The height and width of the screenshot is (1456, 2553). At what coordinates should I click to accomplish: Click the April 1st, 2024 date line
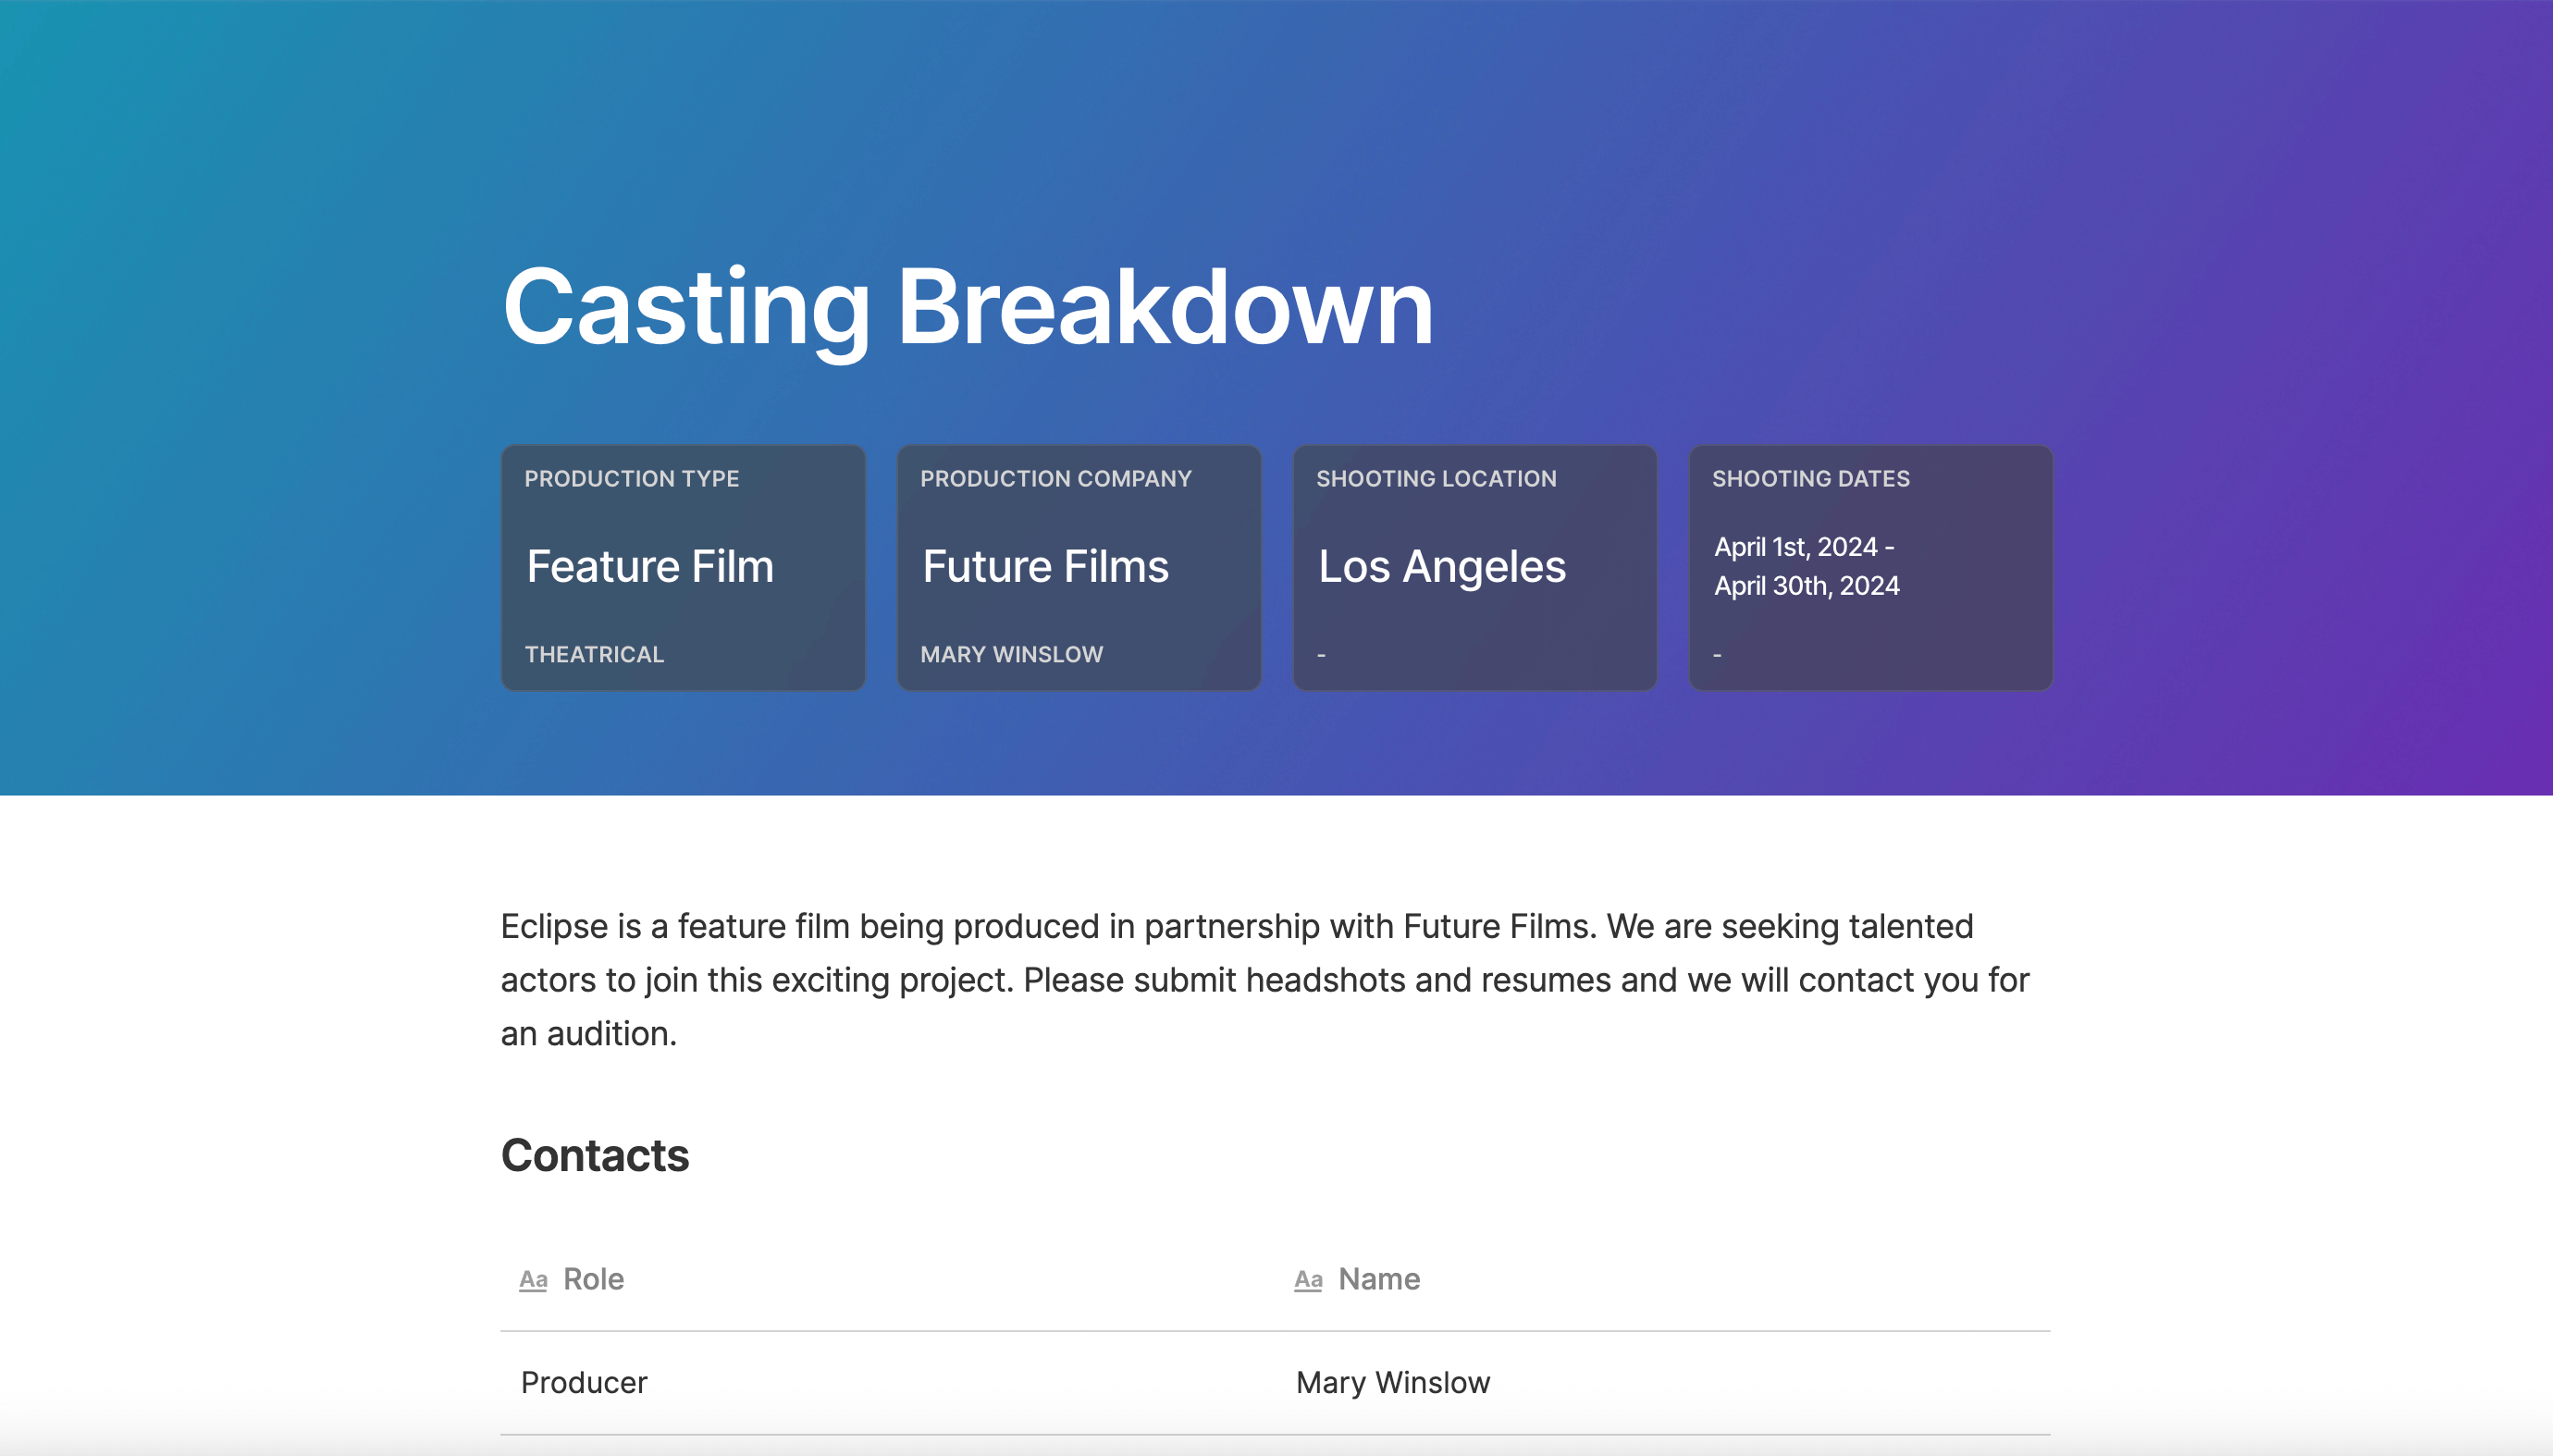coord(1804,547)
